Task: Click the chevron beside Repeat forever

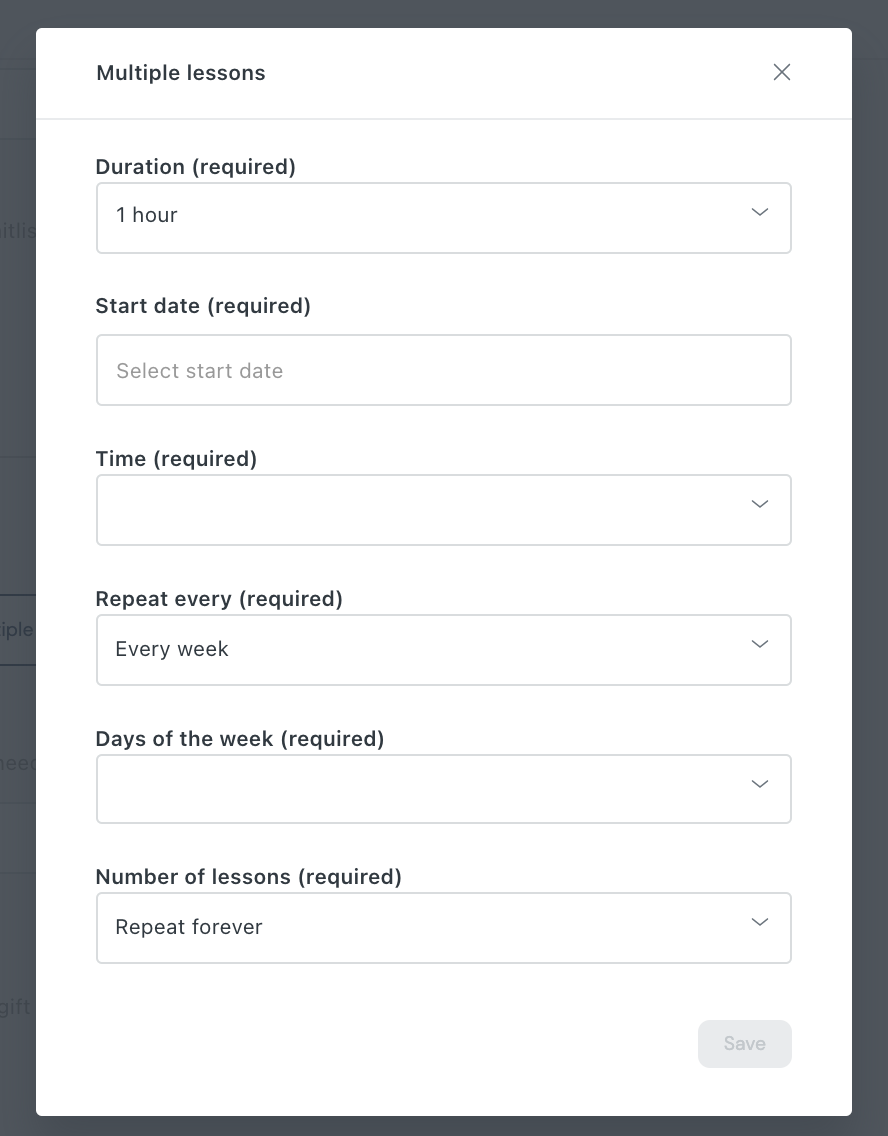Action: 759,922
